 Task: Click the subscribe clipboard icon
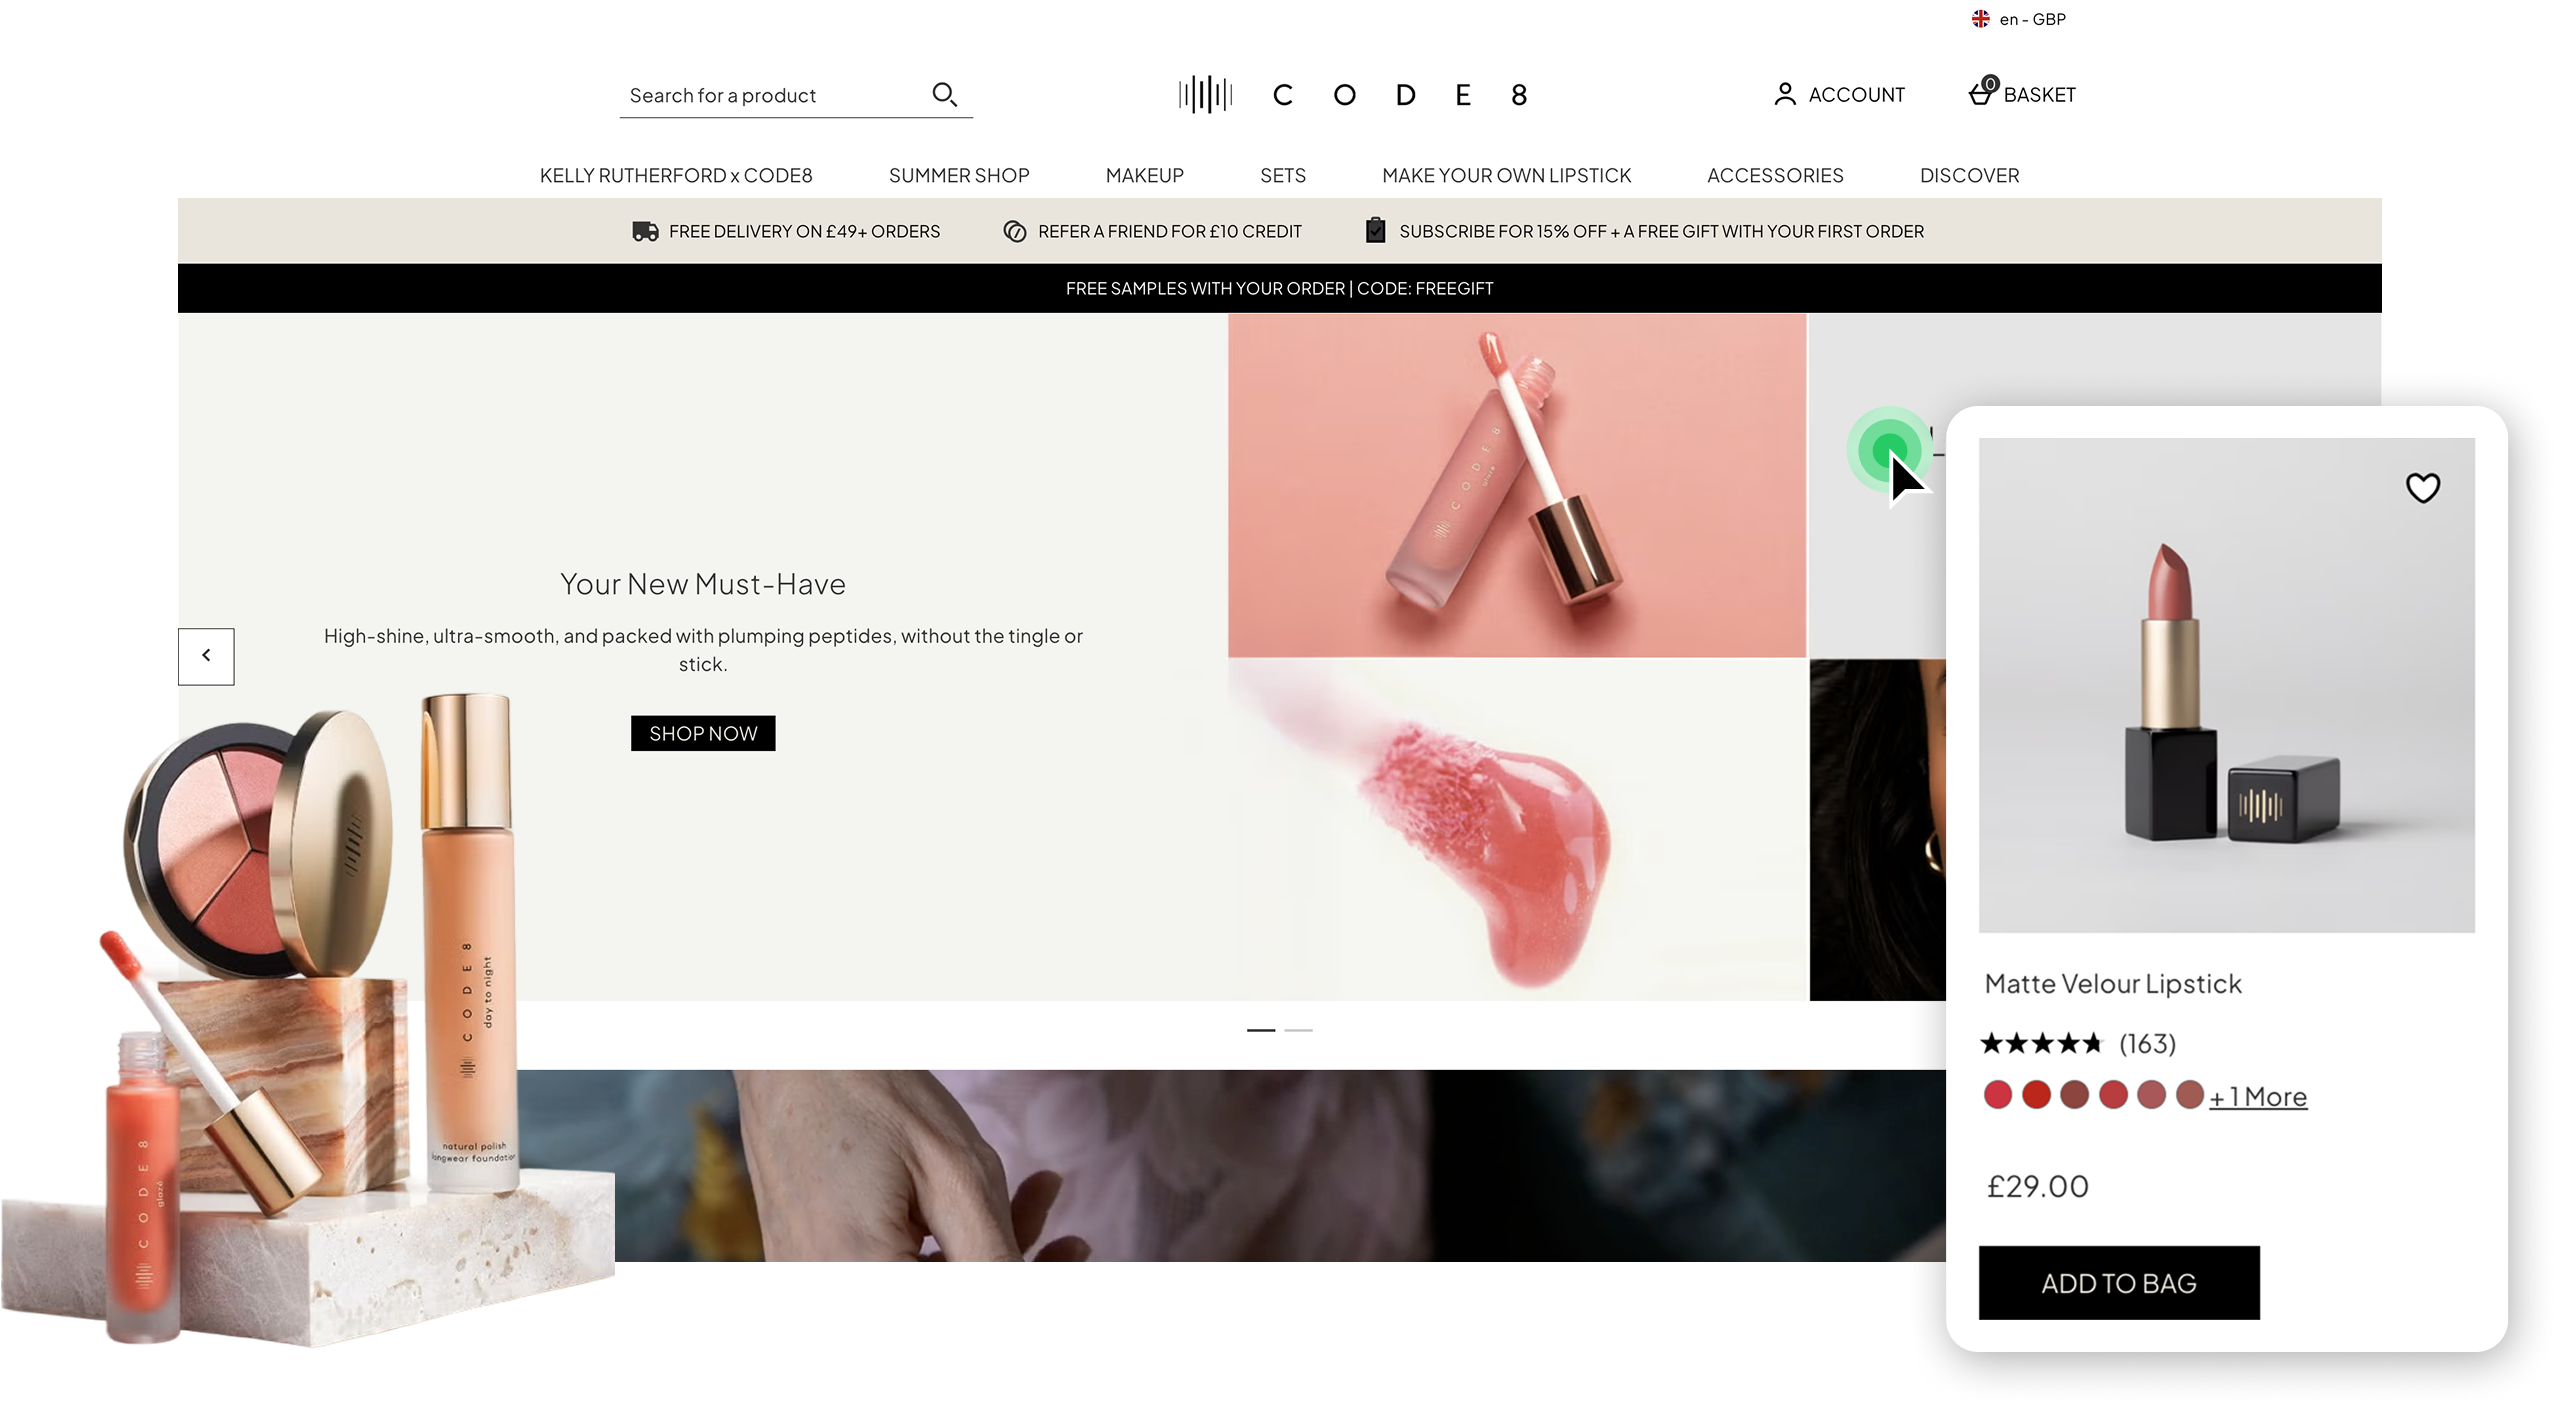point(1376,231)
